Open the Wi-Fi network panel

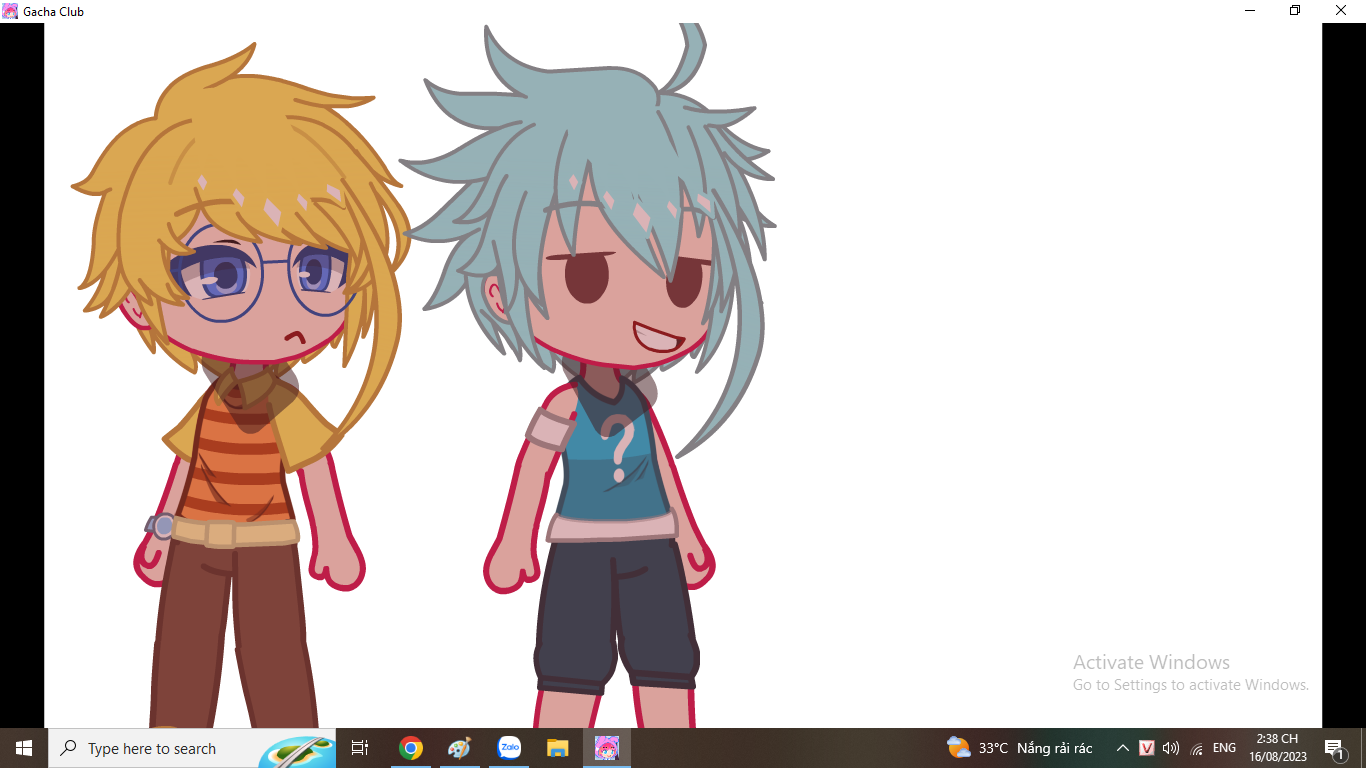click(1196, 748)
